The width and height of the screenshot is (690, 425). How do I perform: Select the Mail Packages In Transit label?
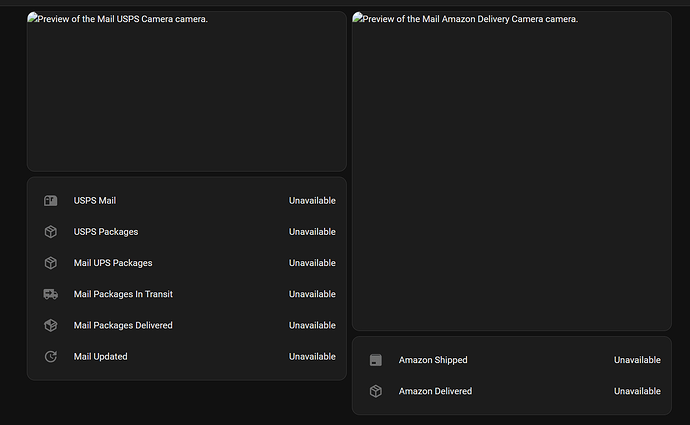pos(123,294)
